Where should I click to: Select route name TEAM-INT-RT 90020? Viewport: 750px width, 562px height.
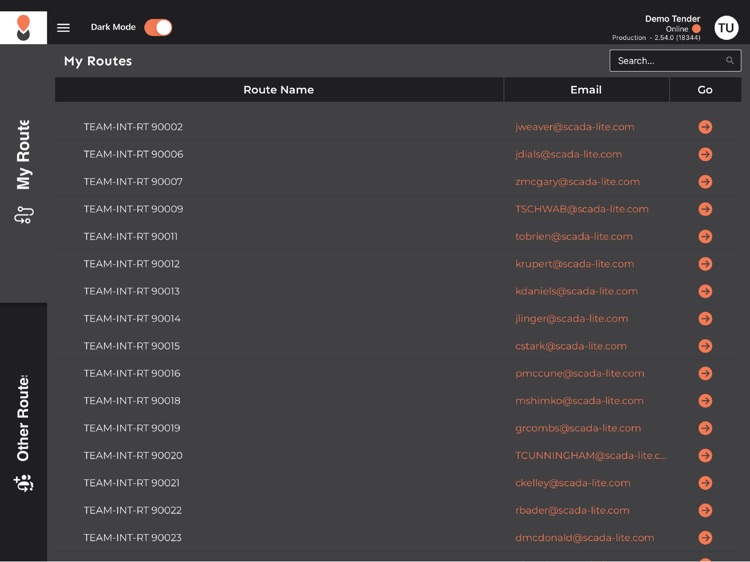(x=133, y=455)
